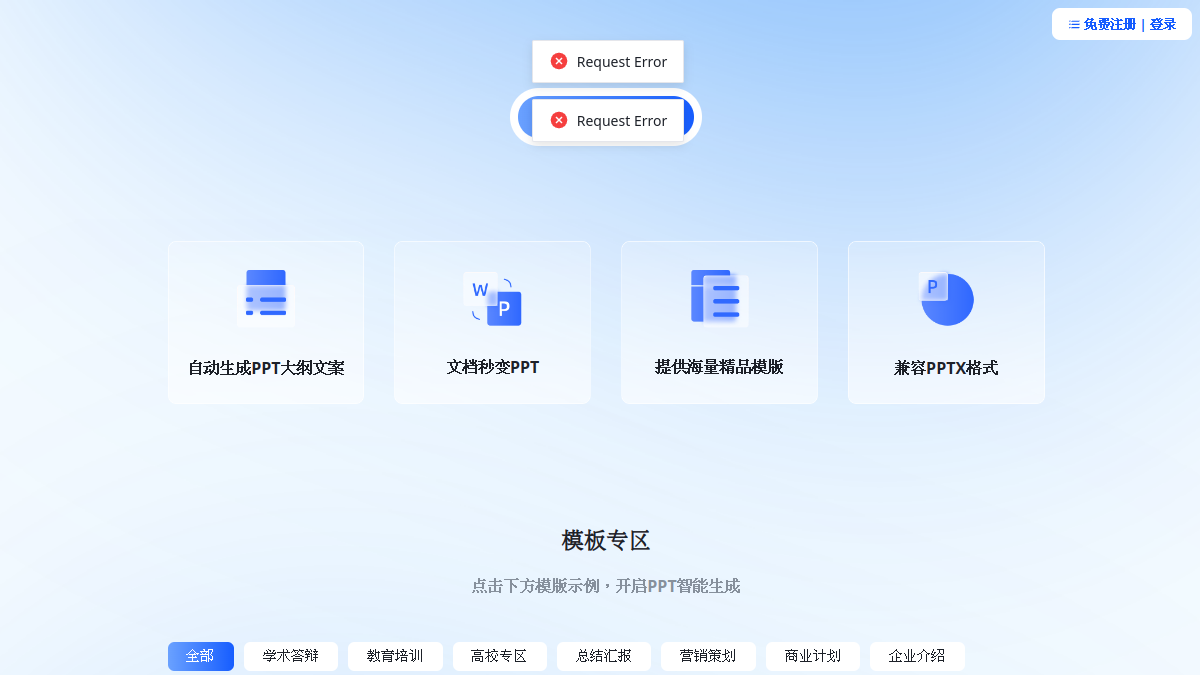Click the red error icon in the toast covering the blue button

pyautogui.click(x=559, y=120)
